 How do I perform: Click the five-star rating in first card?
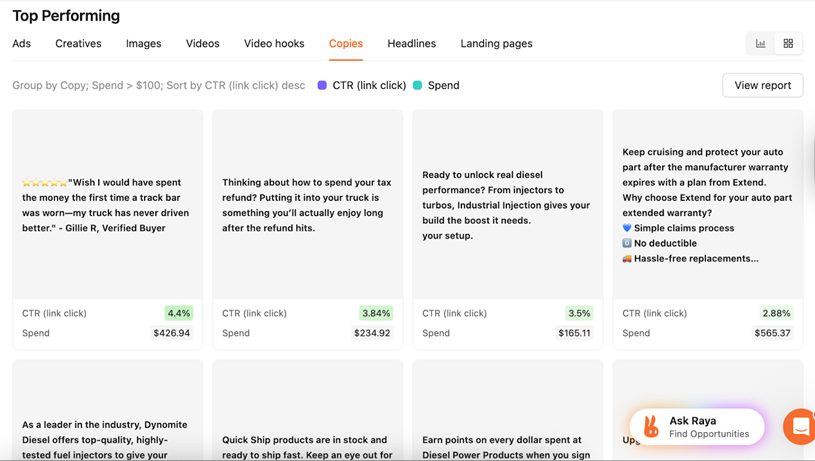pos(45,182)
